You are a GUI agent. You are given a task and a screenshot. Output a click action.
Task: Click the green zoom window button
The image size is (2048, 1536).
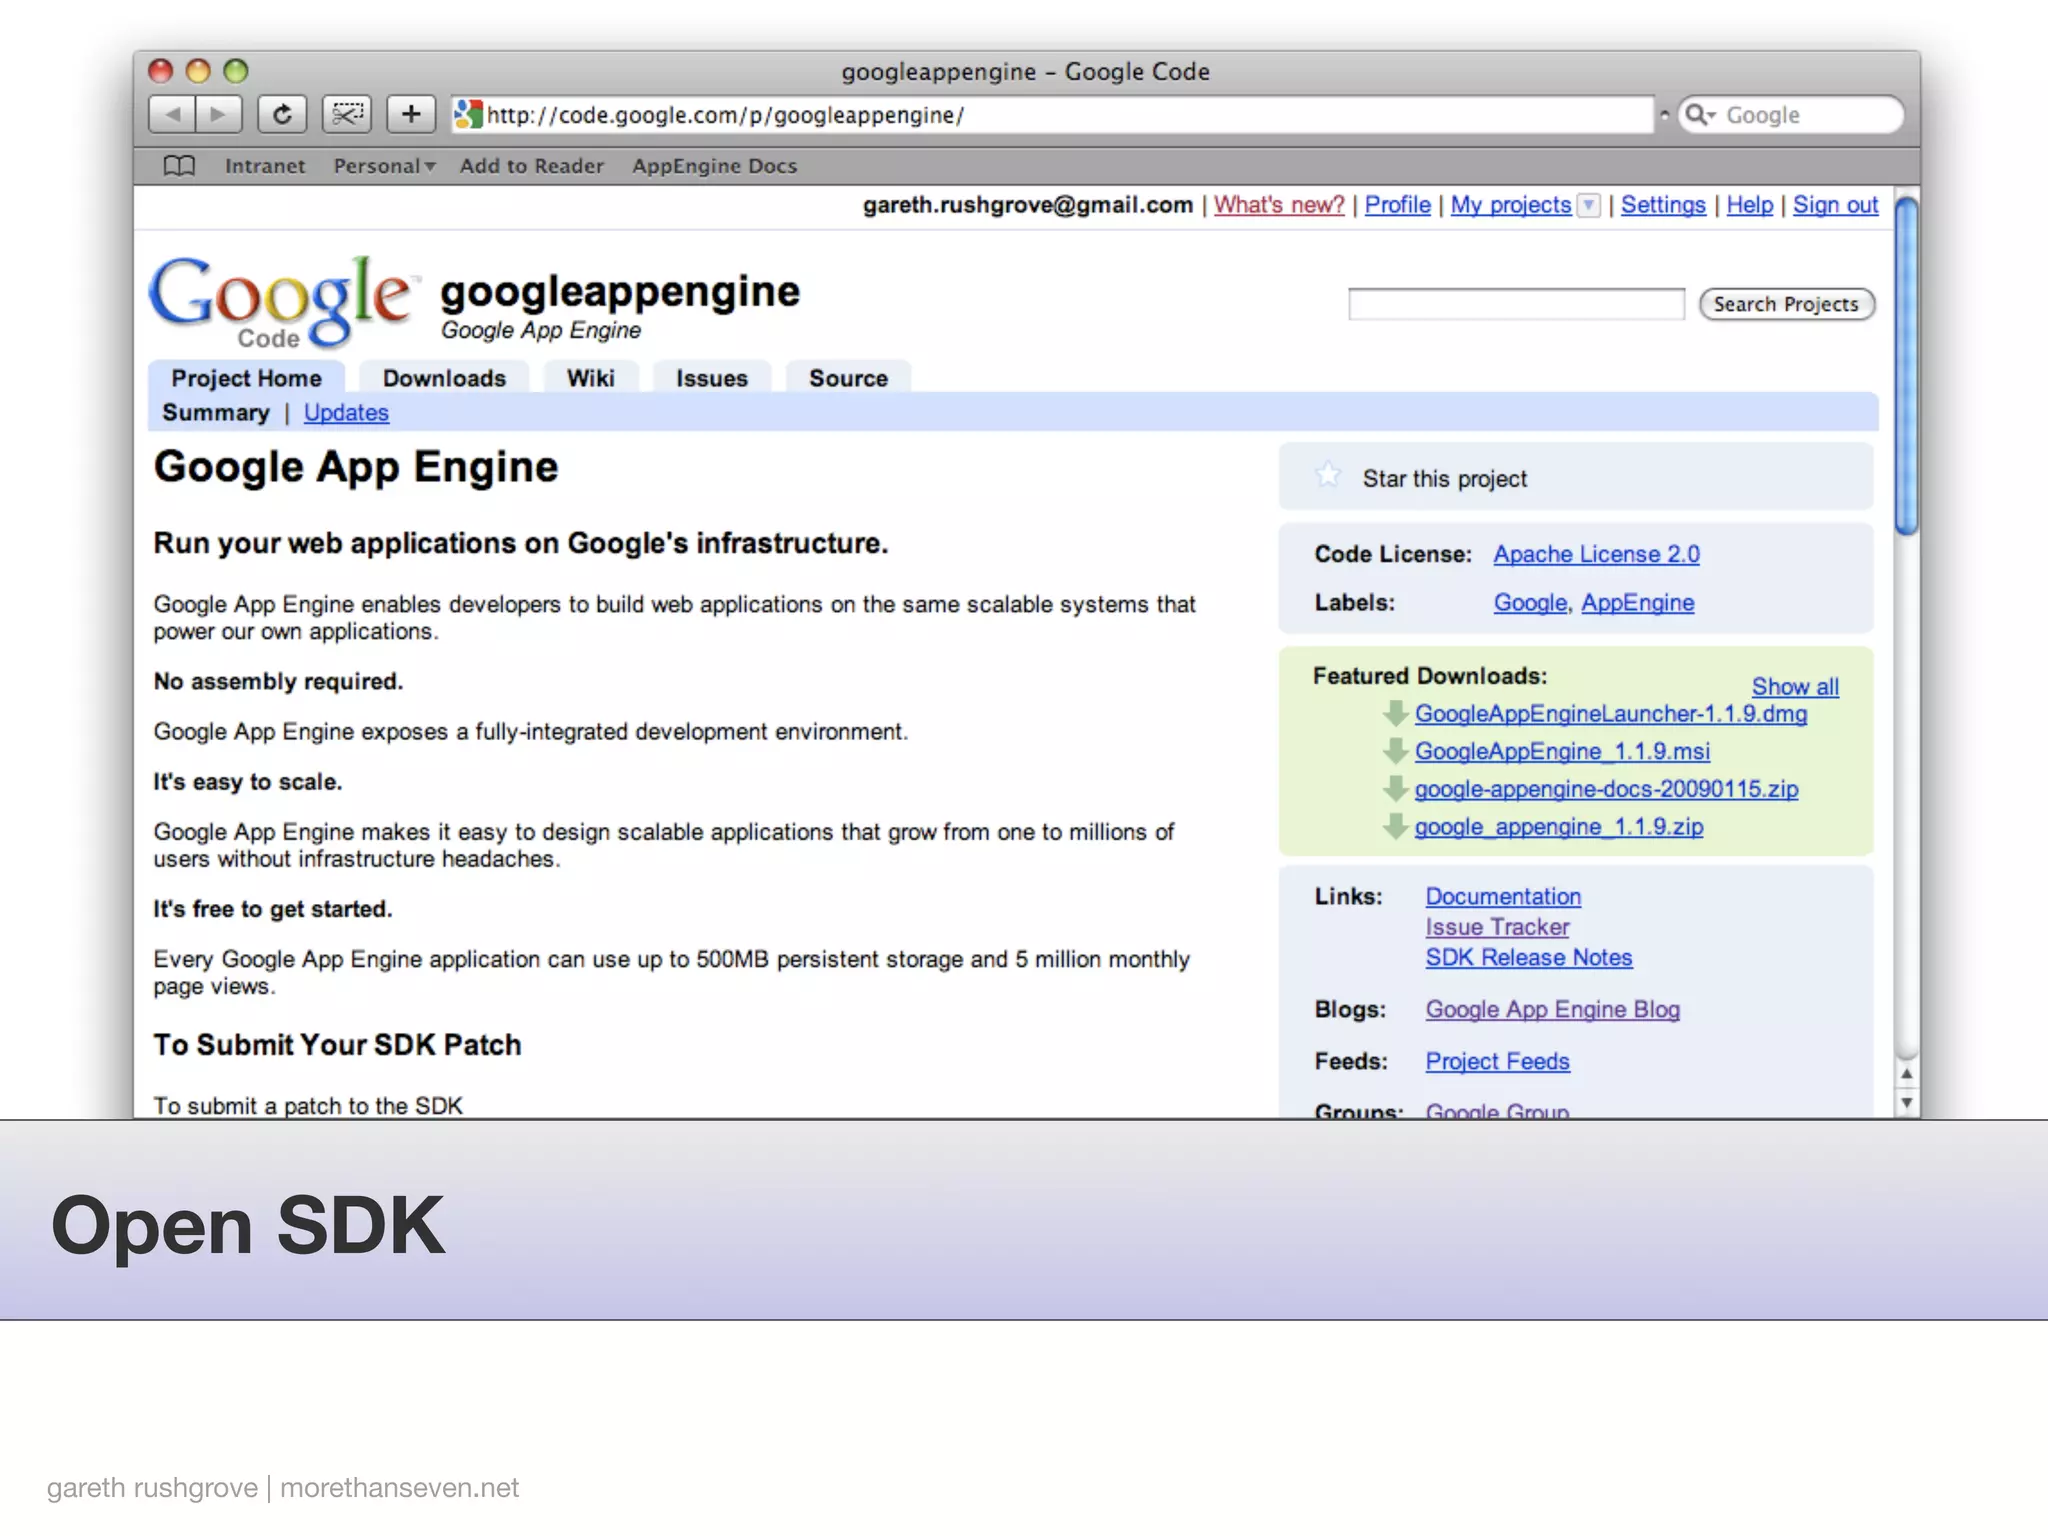pos(235,71)
